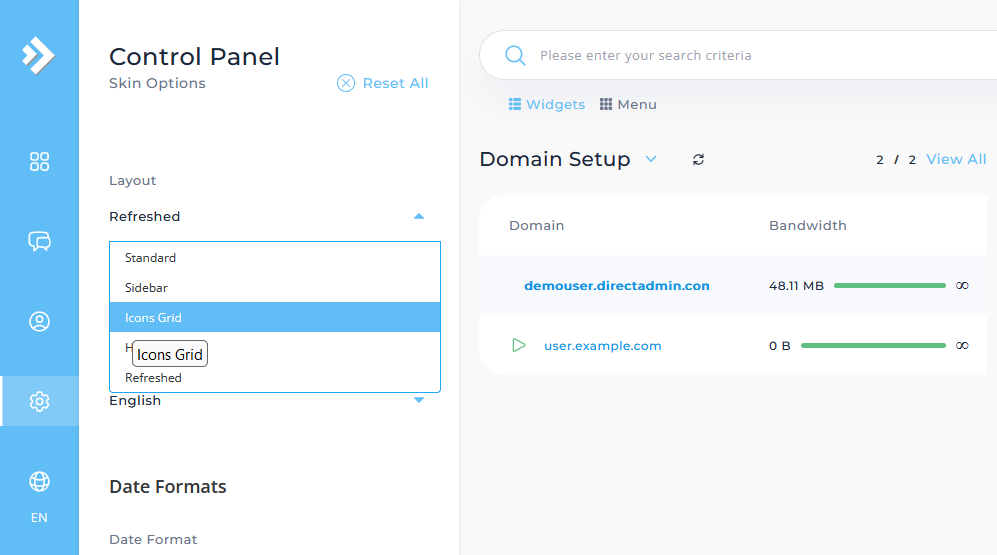Click the DirectAdmin logo icon
997x555 pixels.
tap(38, 55)
